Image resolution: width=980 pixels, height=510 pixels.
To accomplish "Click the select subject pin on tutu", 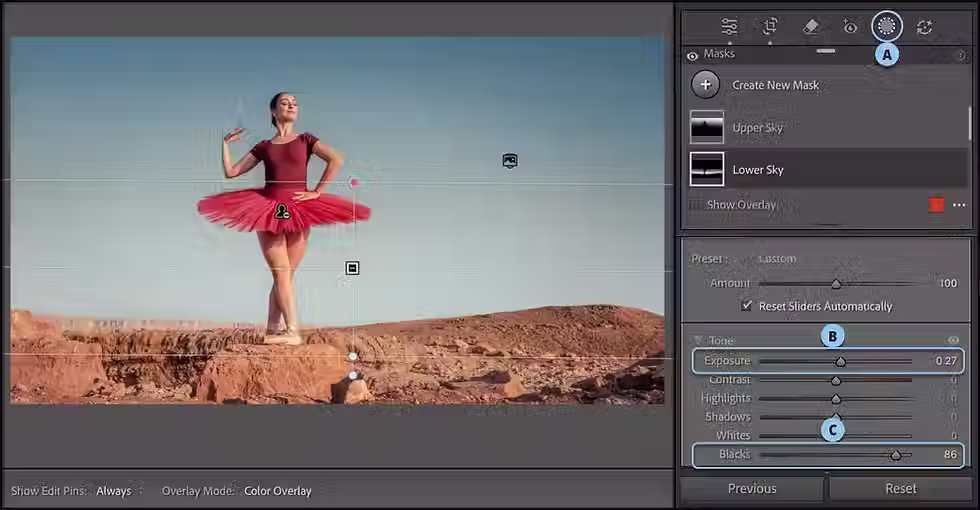I will pos(282,211).
